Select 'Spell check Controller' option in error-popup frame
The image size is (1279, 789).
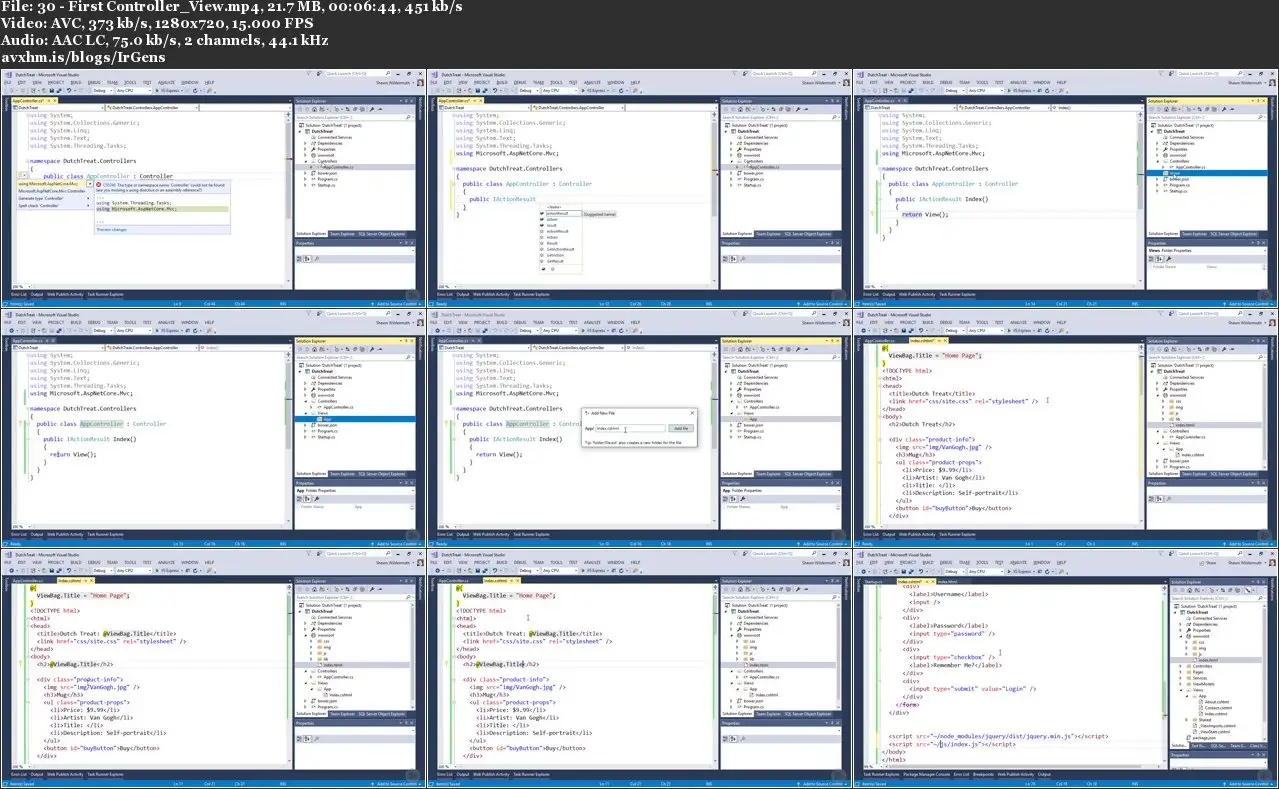54,206
